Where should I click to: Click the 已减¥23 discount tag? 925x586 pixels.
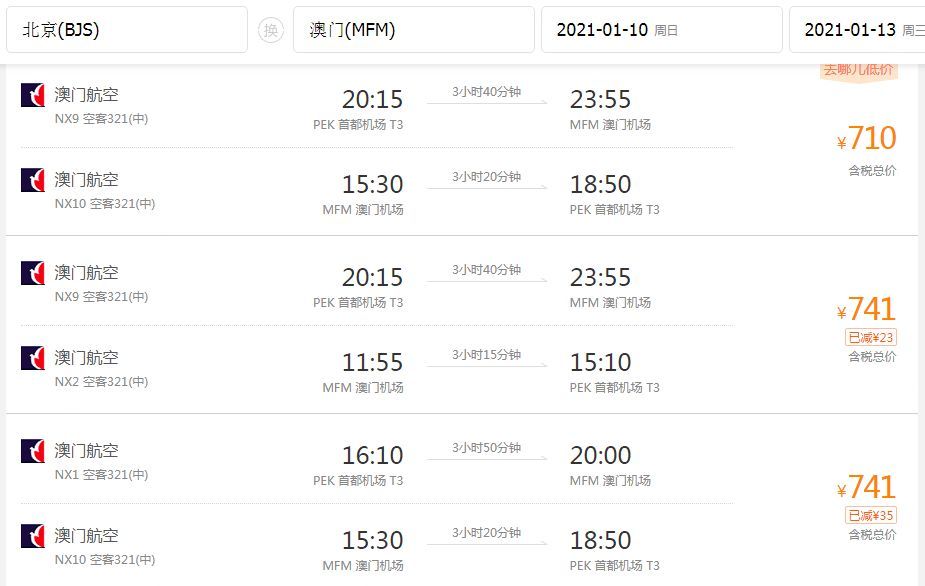[x=871, y=338]
